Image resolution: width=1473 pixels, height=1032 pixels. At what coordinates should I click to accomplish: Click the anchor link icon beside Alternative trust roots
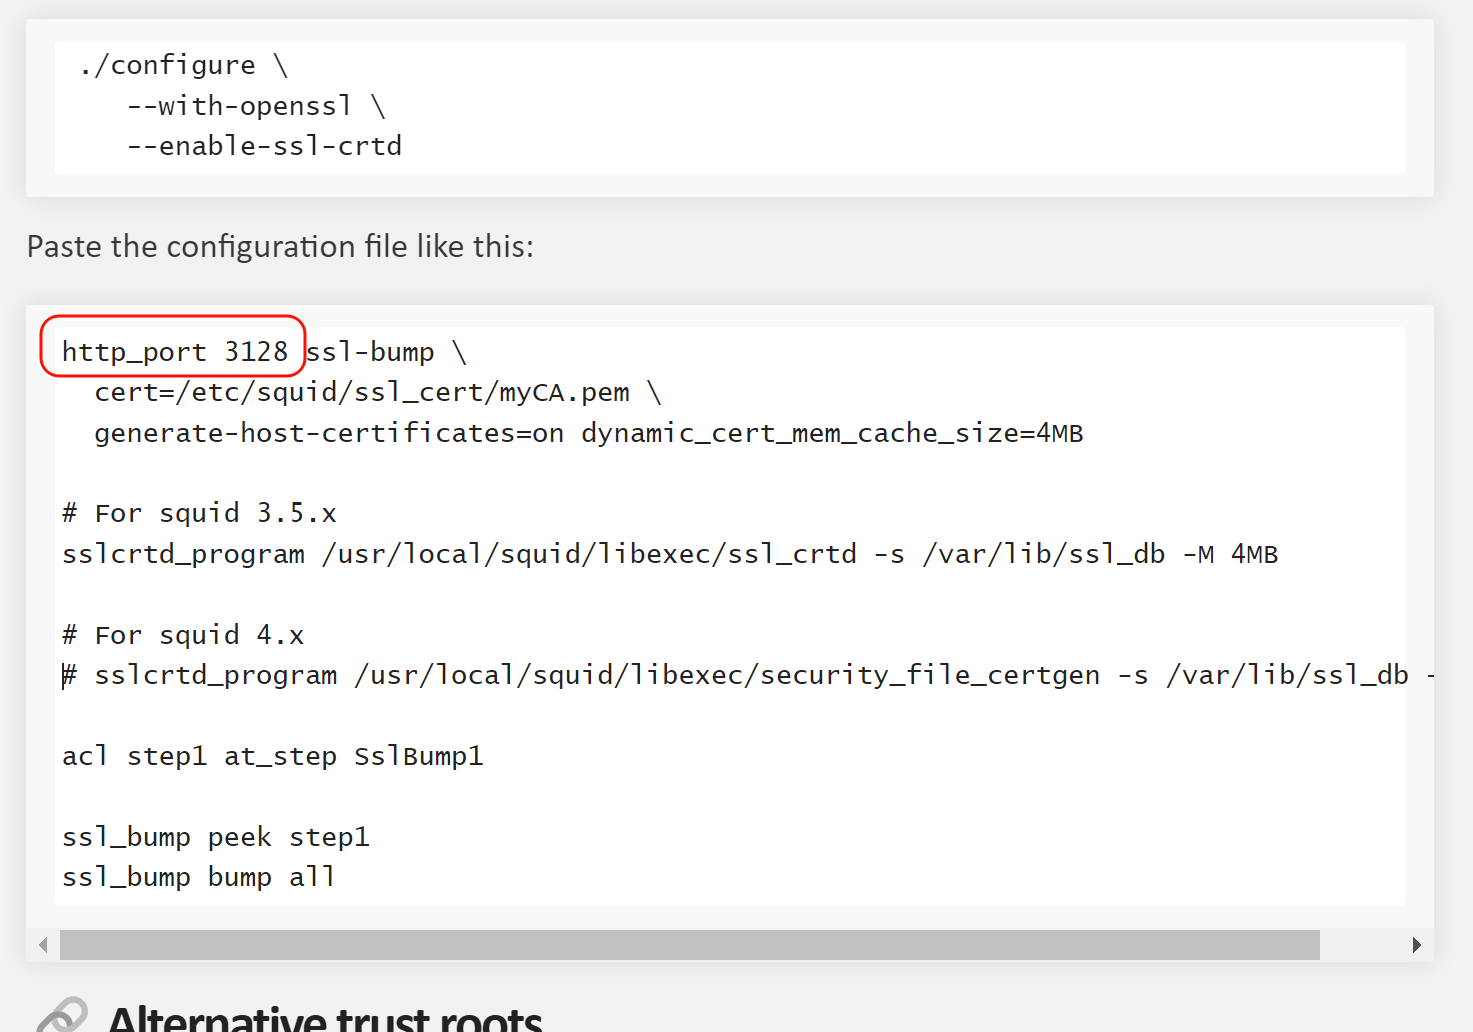click(62, 1015)
